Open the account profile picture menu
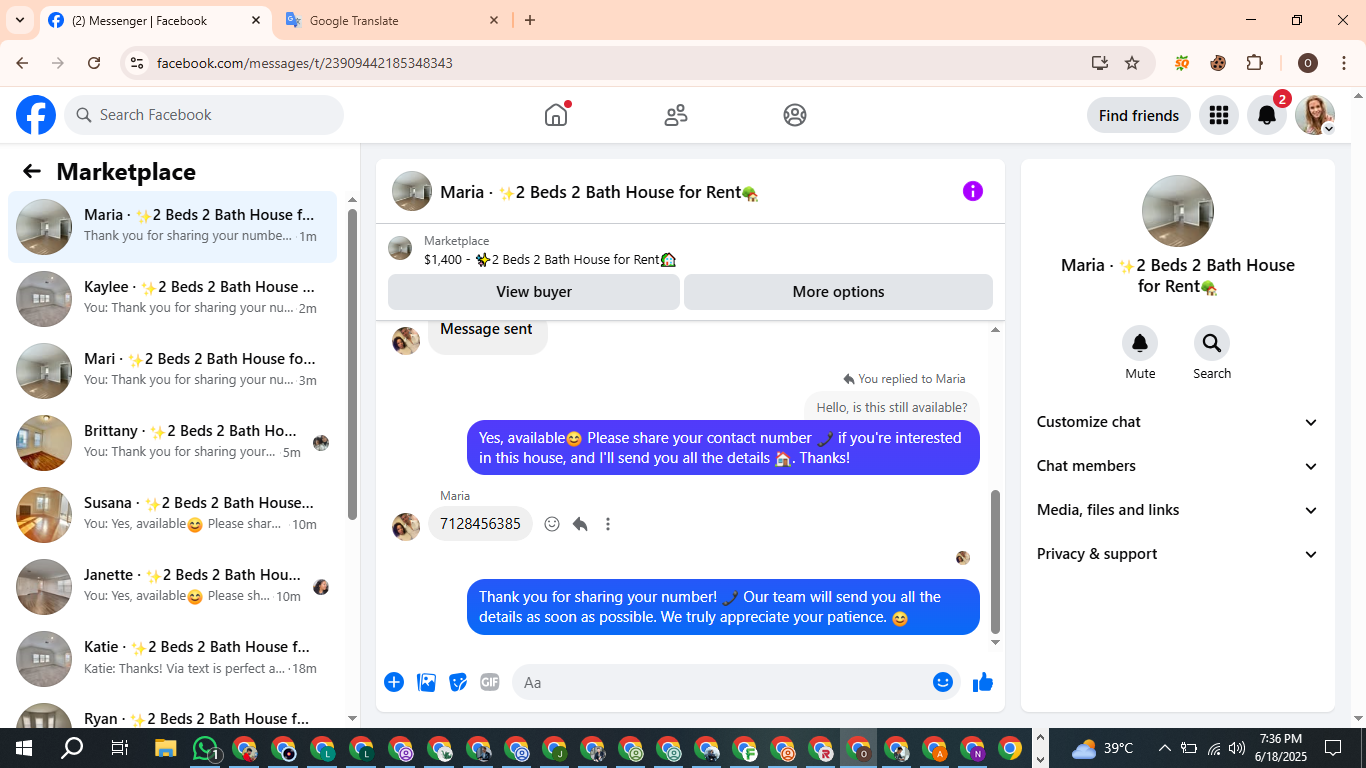This screenshot has height=768, width=1366. coord(1315,115)
